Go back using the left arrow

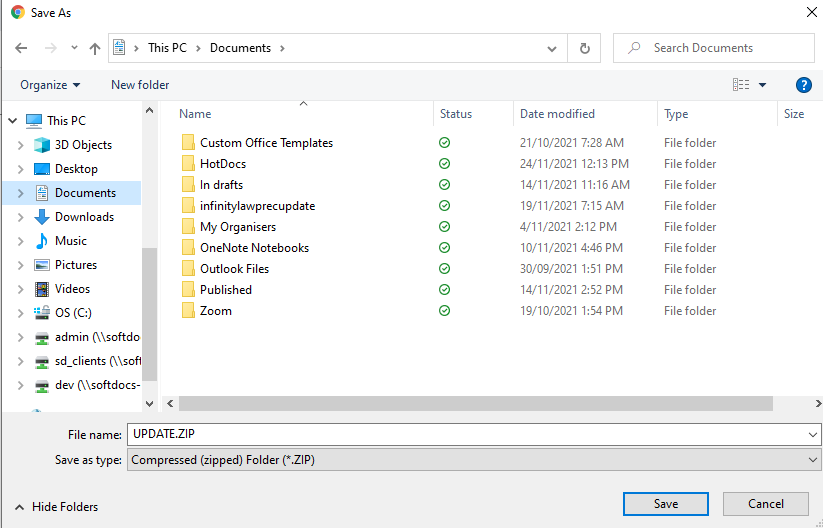point(21,48)
